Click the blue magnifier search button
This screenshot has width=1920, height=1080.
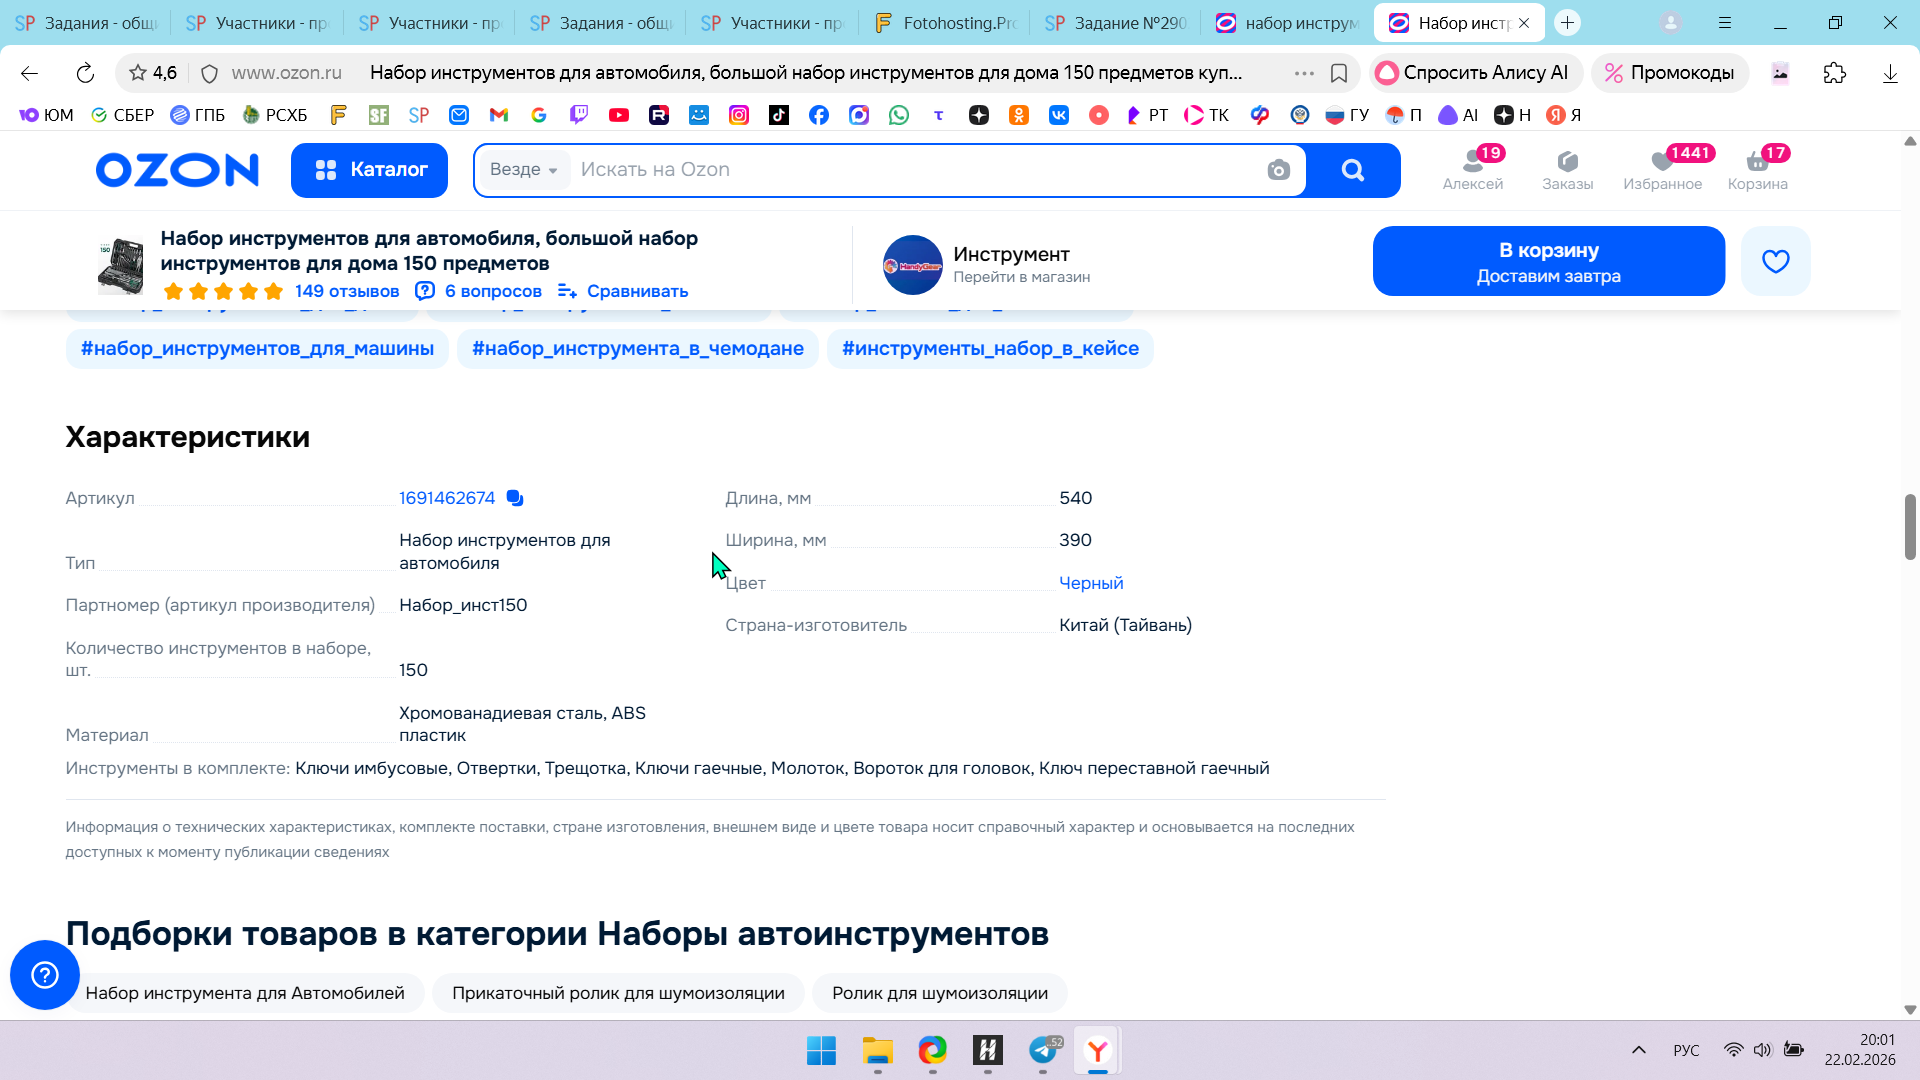(x=1353, y=170)
